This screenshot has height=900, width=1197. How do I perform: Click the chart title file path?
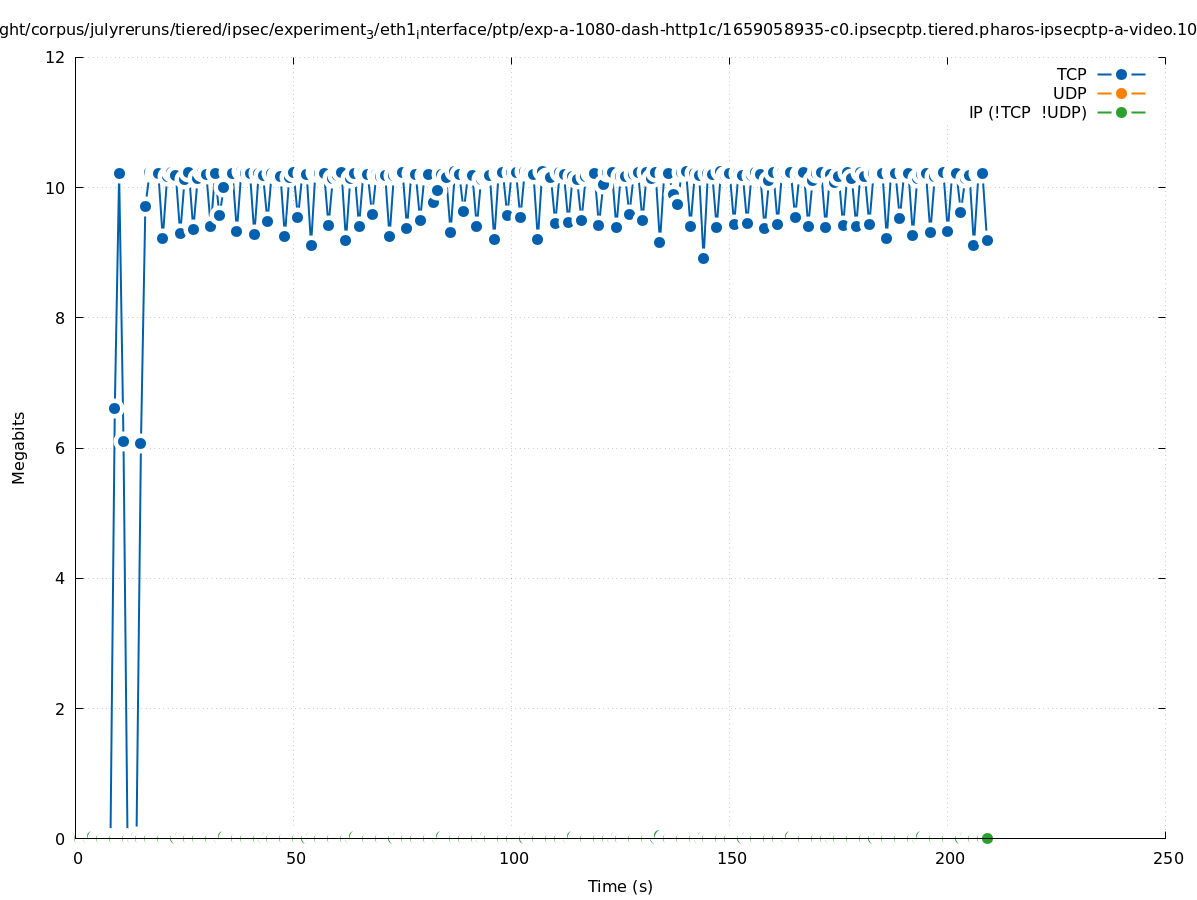598,30
